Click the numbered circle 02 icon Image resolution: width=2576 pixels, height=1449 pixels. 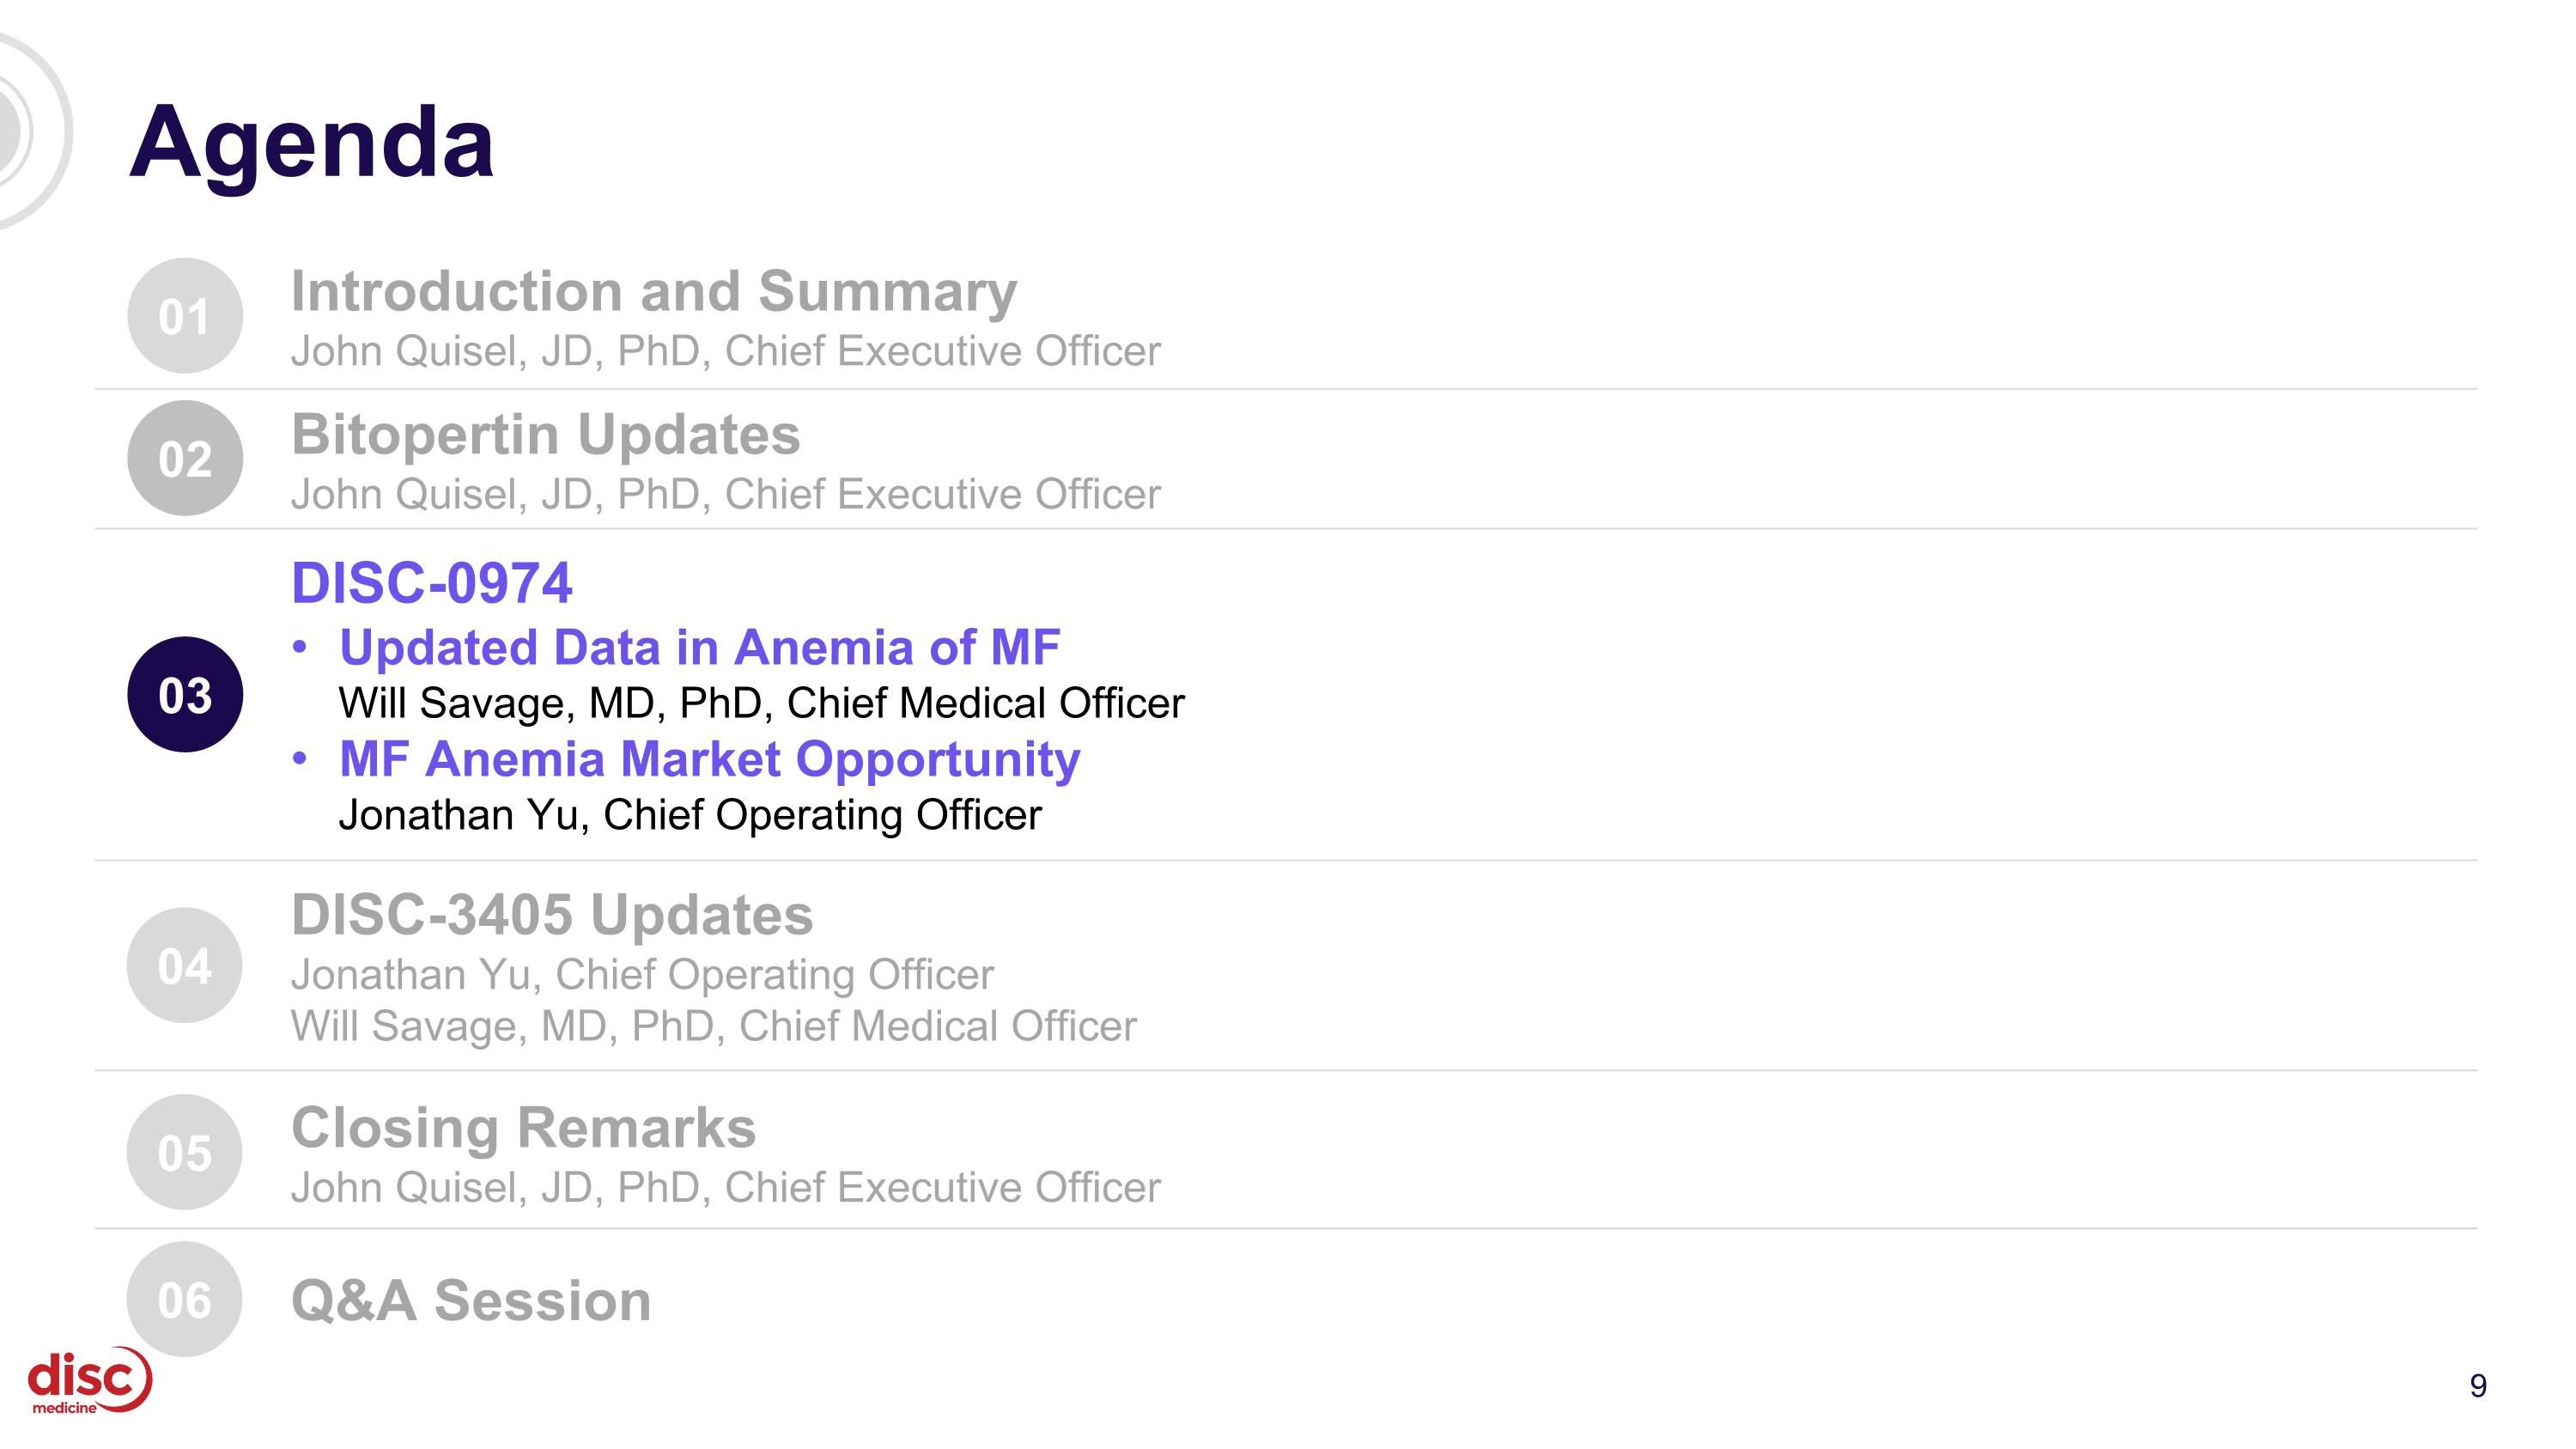pyautogui.click(x=185, y=459)
